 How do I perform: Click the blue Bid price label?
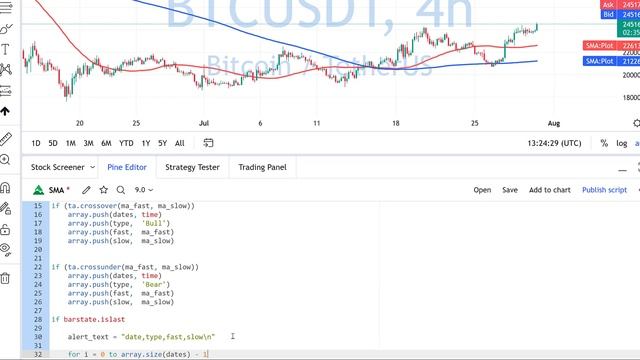tap(620, 14)
